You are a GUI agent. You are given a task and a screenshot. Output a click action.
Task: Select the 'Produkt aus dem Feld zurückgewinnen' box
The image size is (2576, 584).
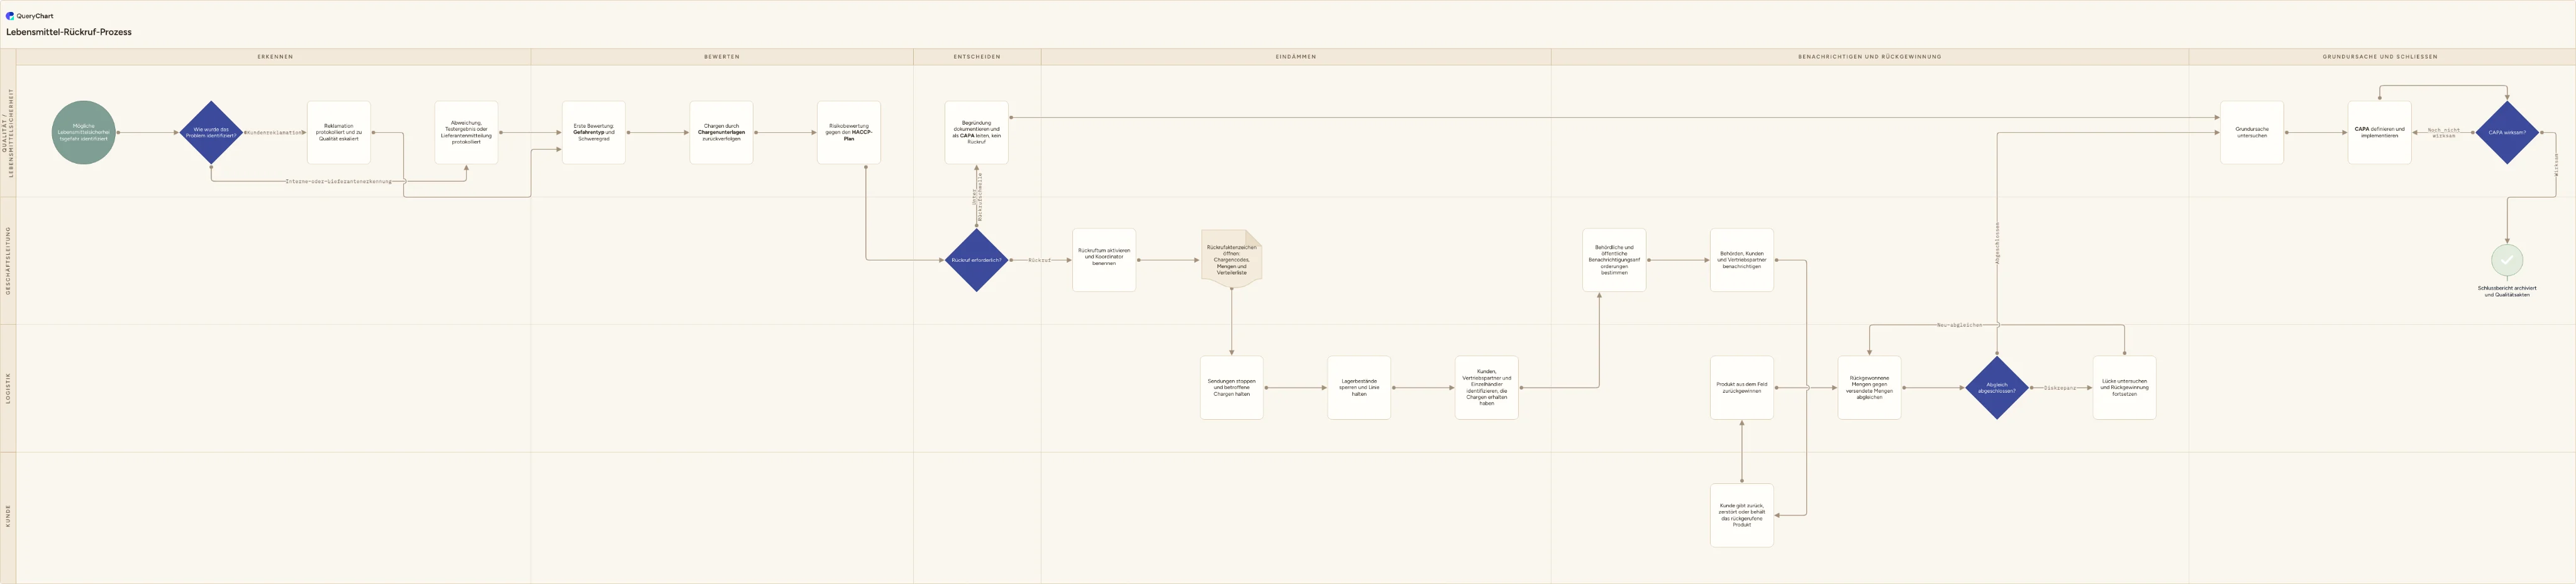tap(1742, 388)
